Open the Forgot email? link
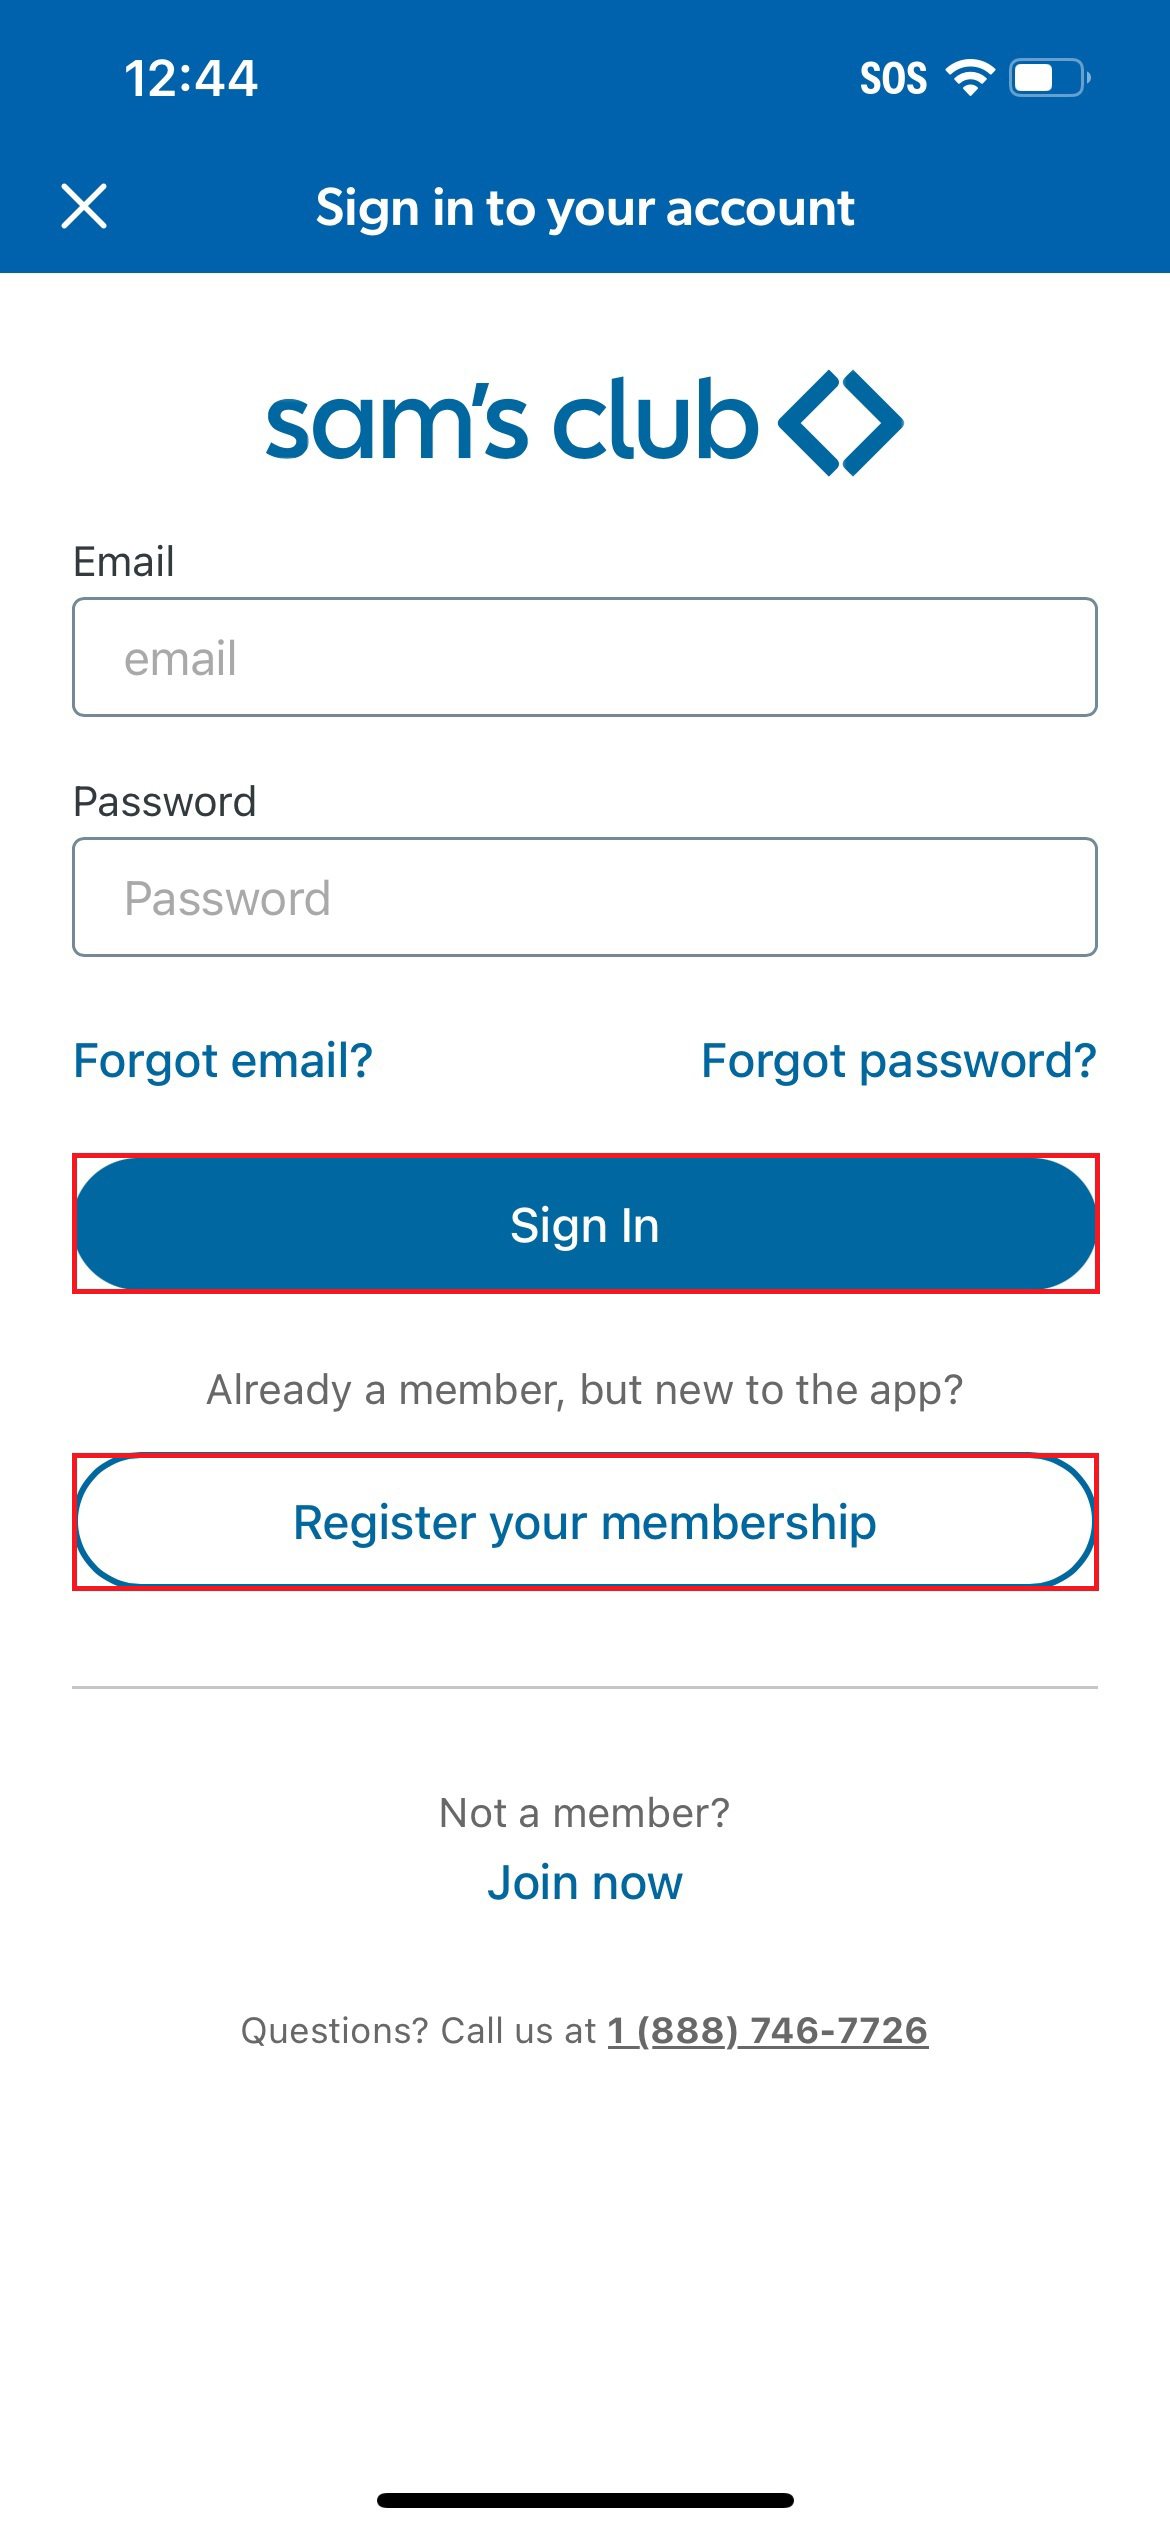The image size is (1170, 2532). tap(223, 1060)
